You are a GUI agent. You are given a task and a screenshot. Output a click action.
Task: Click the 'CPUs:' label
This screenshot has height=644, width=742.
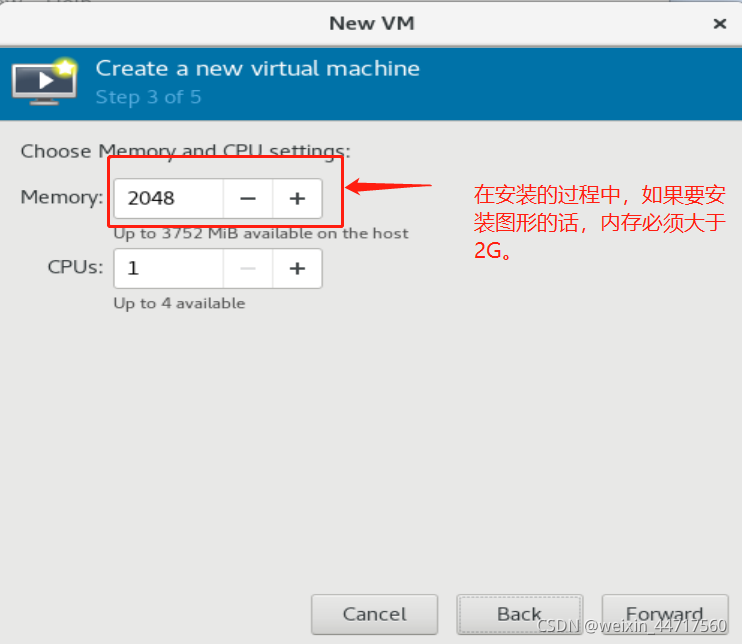coord(75,267)
